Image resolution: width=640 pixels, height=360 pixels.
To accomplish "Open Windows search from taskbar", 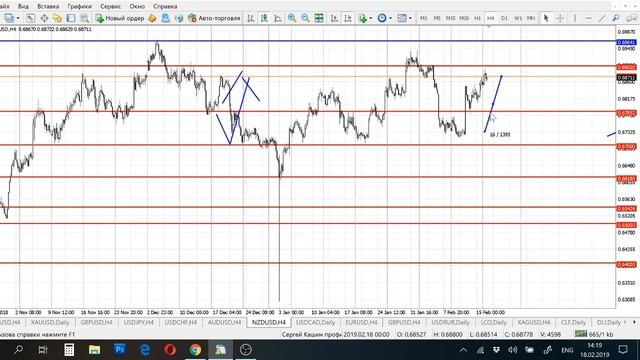I will coord(19,350).
